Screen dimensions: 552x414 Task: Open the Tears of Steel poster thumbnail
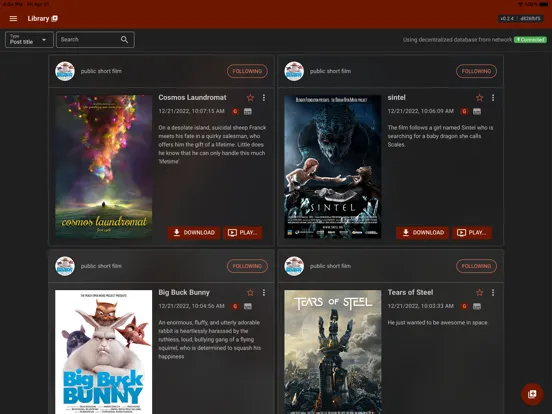pyautogui.click(x=333, y=352)
